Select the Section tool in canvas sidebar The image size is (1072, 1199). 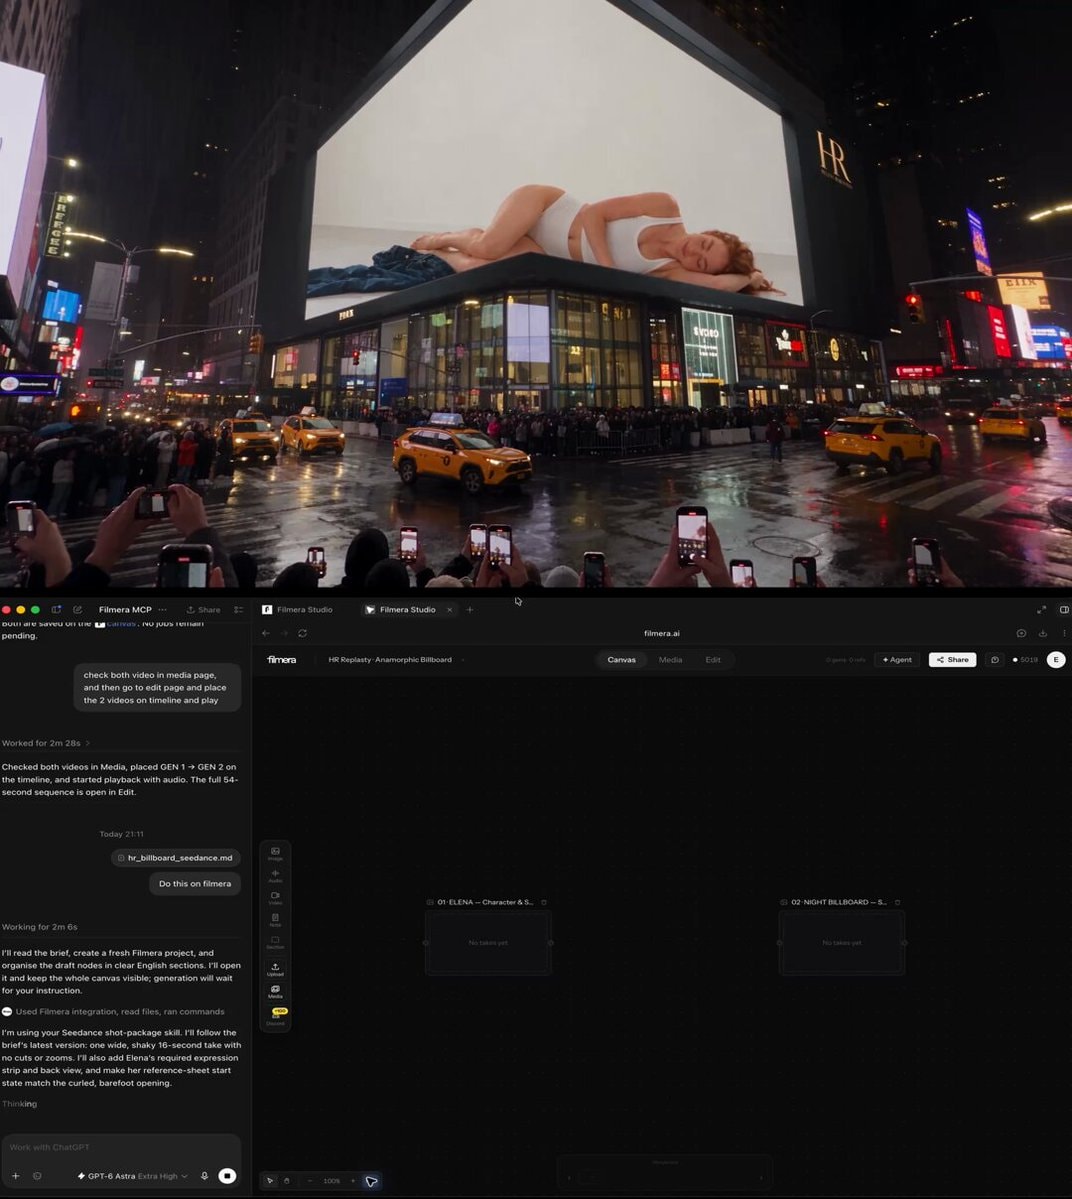point(275,942)
